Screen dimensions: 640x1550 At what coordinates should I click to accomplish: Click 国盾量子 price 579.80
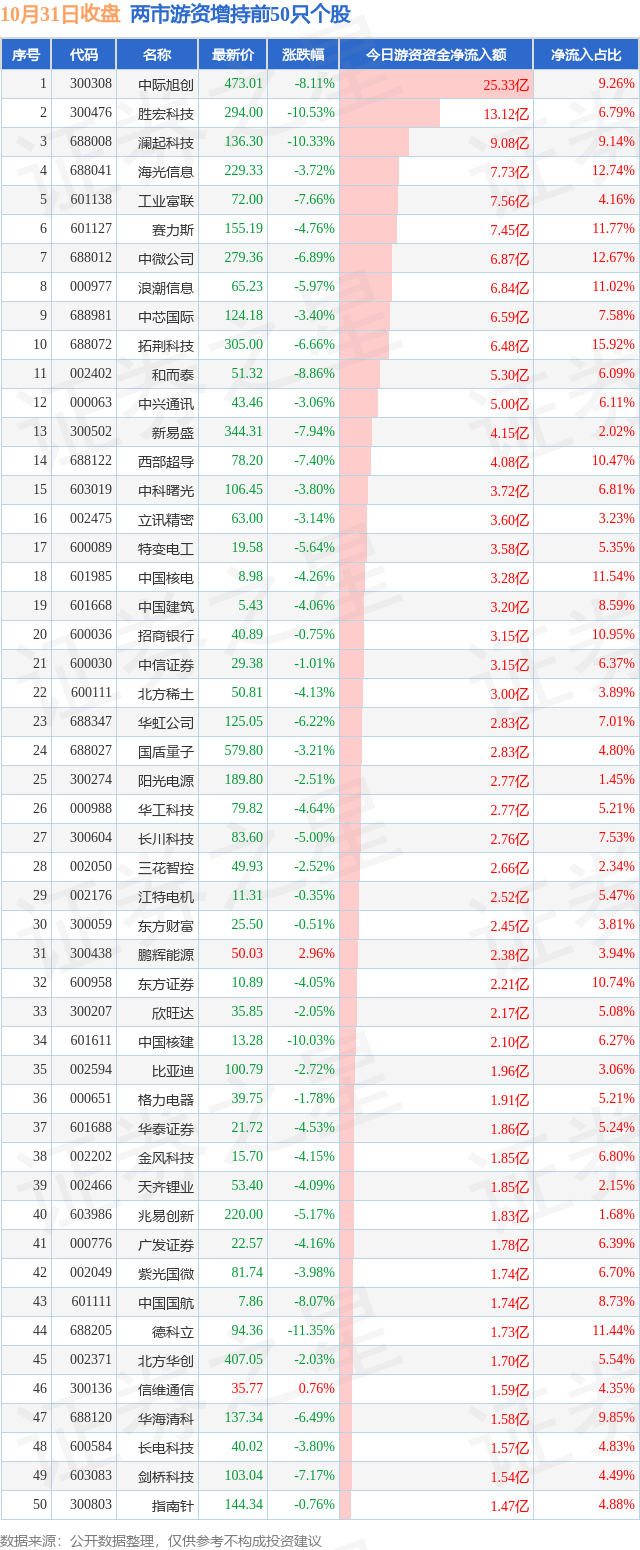(244, 752)
